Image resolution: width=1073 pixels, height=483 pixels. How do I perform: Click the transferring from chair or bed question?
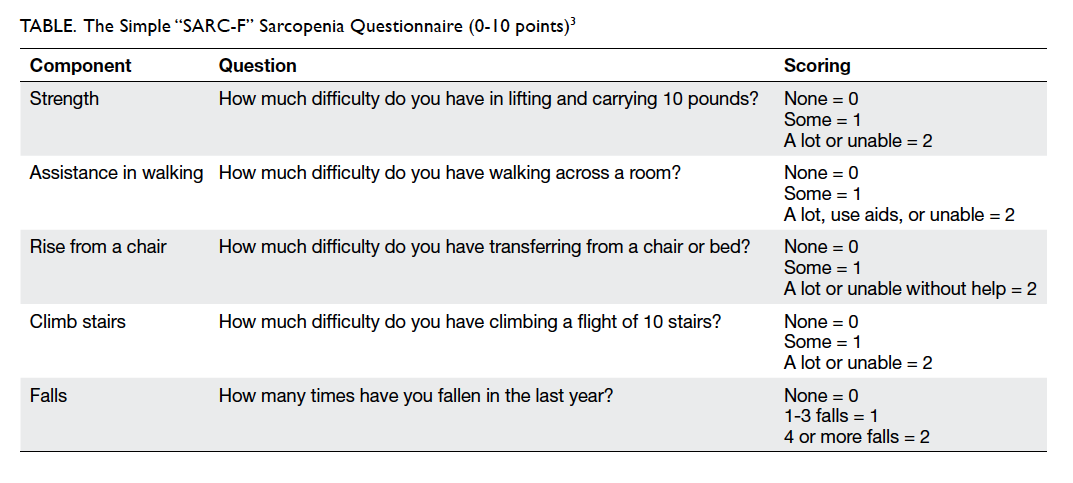click(x=484, y=247)
